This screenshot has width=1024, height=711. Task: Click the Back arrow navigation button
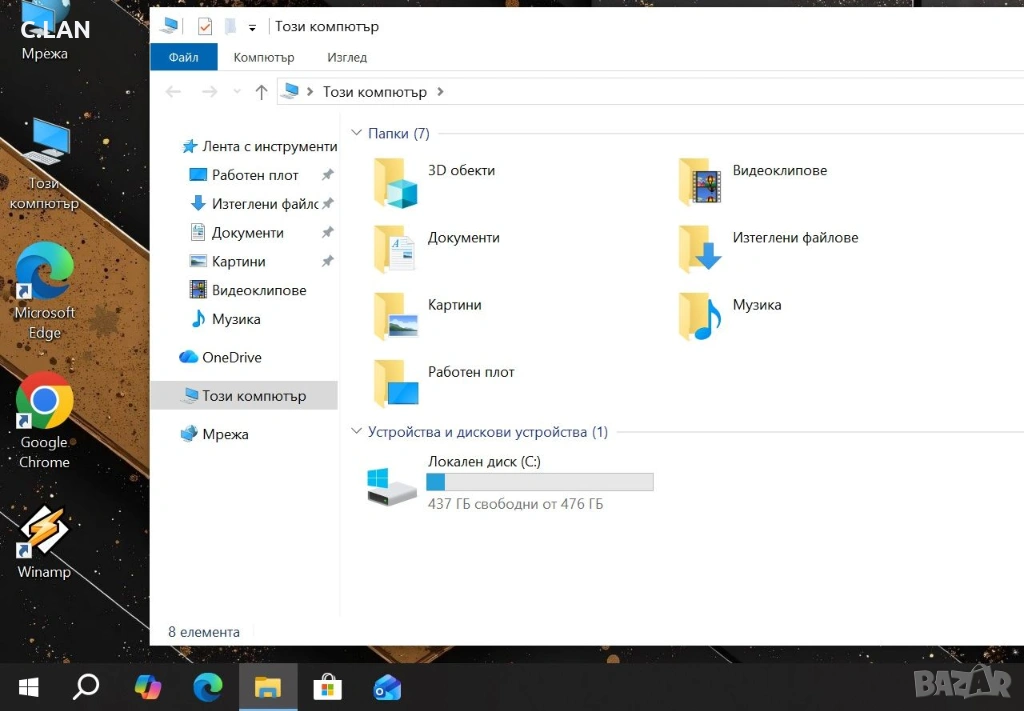173,92
